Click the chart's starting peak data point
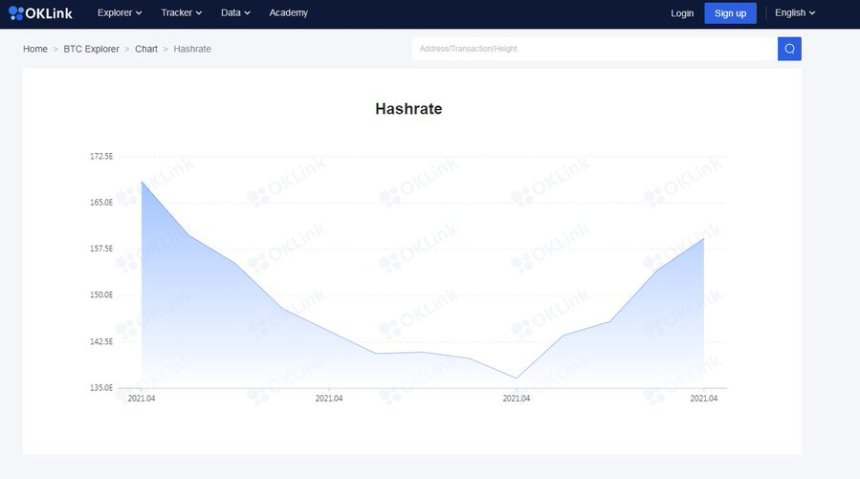 coord(142,181)
